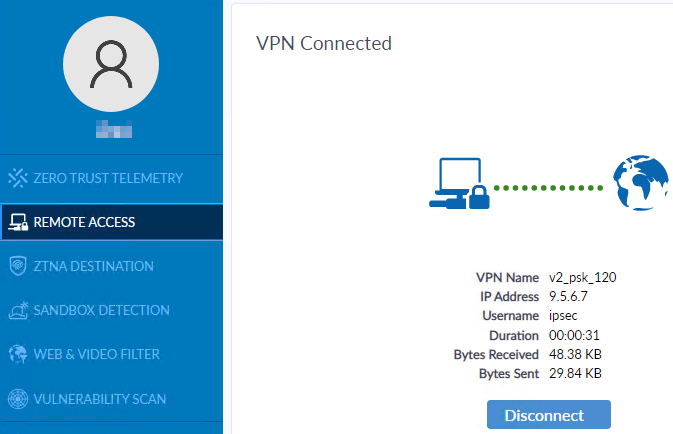Image resolution: width=673 pixels, height=434 pixels.
Task: Click the blurred username under avatar
Action: (x=113, y=129)
